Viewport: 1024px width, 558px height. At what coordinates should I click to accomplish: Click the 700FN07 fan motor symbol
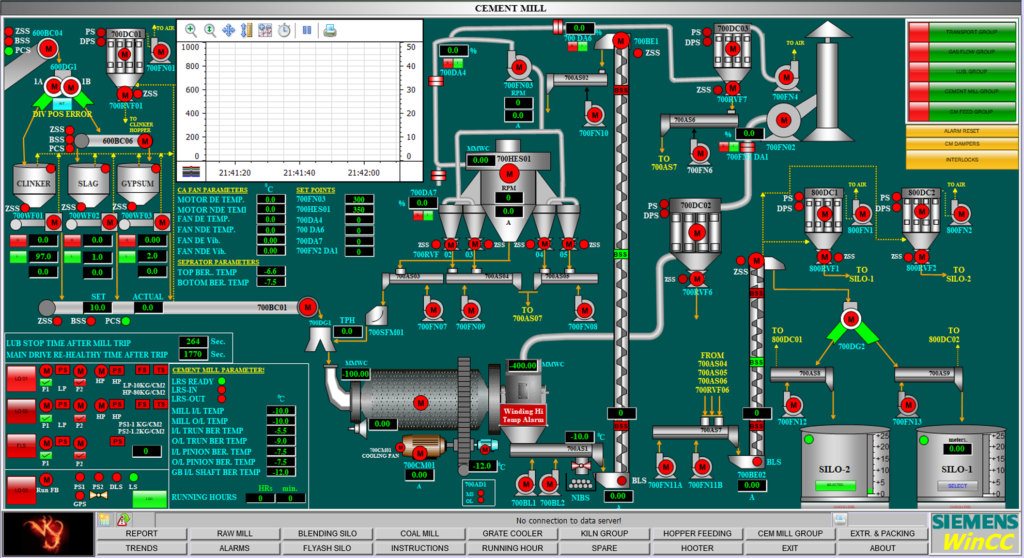433,310
